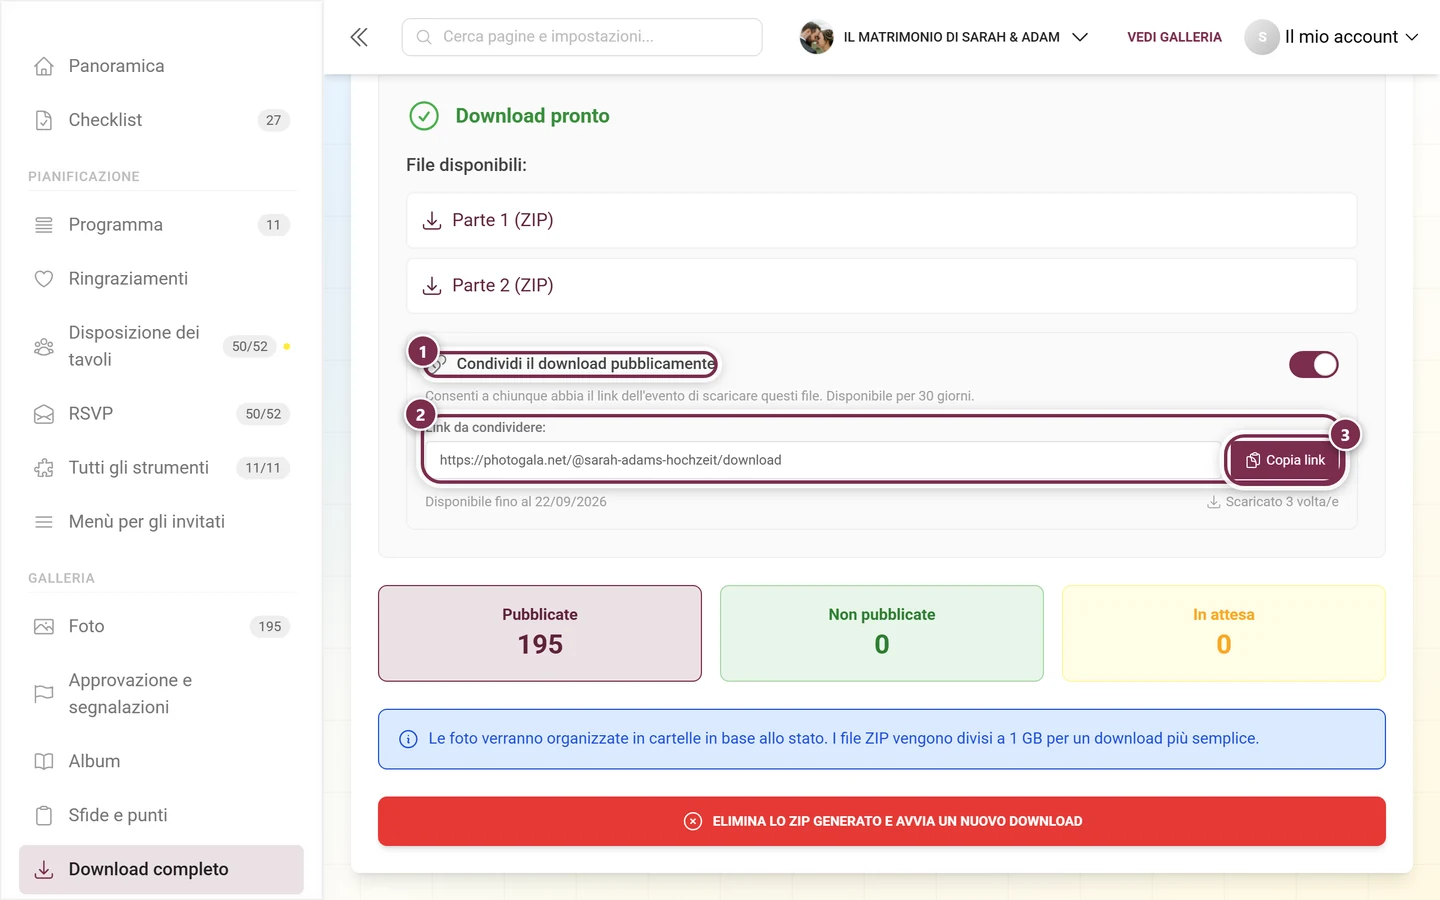Click the Checklist 27 count badge
Screen dimensions: 1440x900
[x=273, y=120]
